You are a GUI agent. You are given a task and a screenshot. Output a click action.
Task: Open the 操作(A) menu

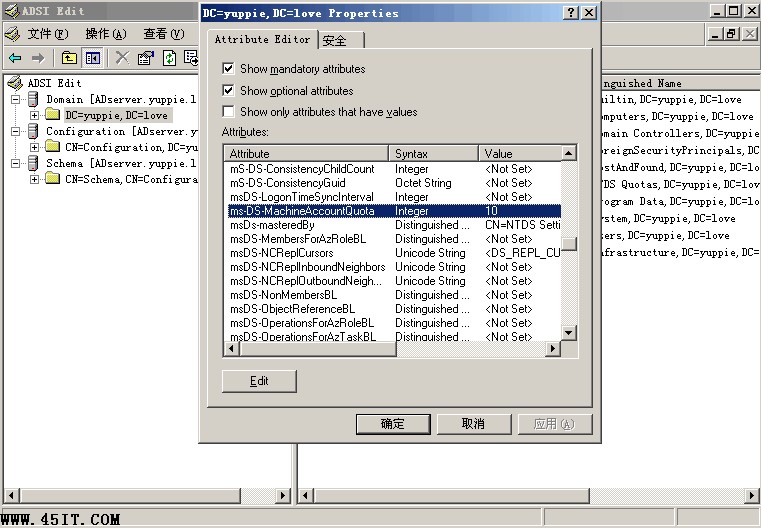106,34
